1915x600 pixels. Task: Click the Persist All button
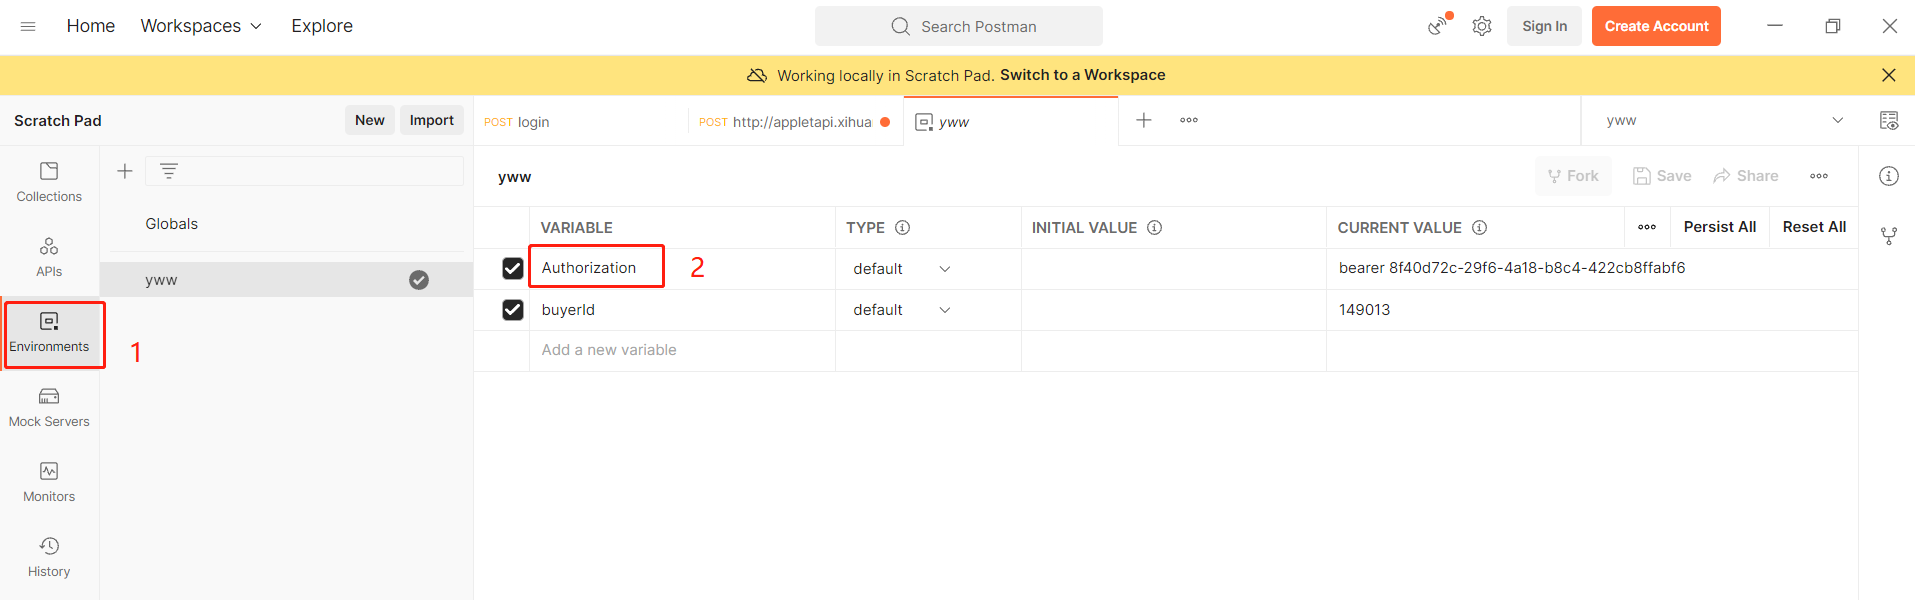click(x=1719, y=227)
